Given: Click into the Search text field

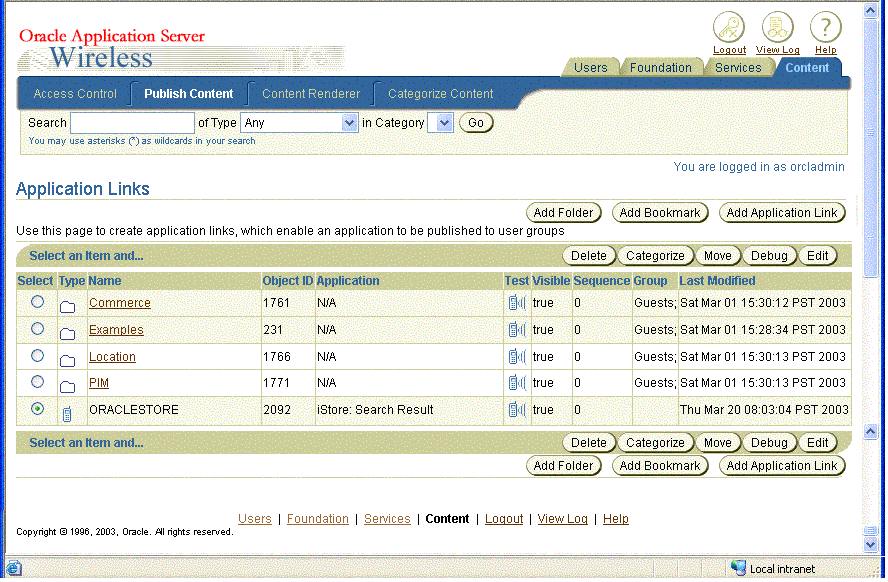Looking at the screenshot, I should point(132,123).
